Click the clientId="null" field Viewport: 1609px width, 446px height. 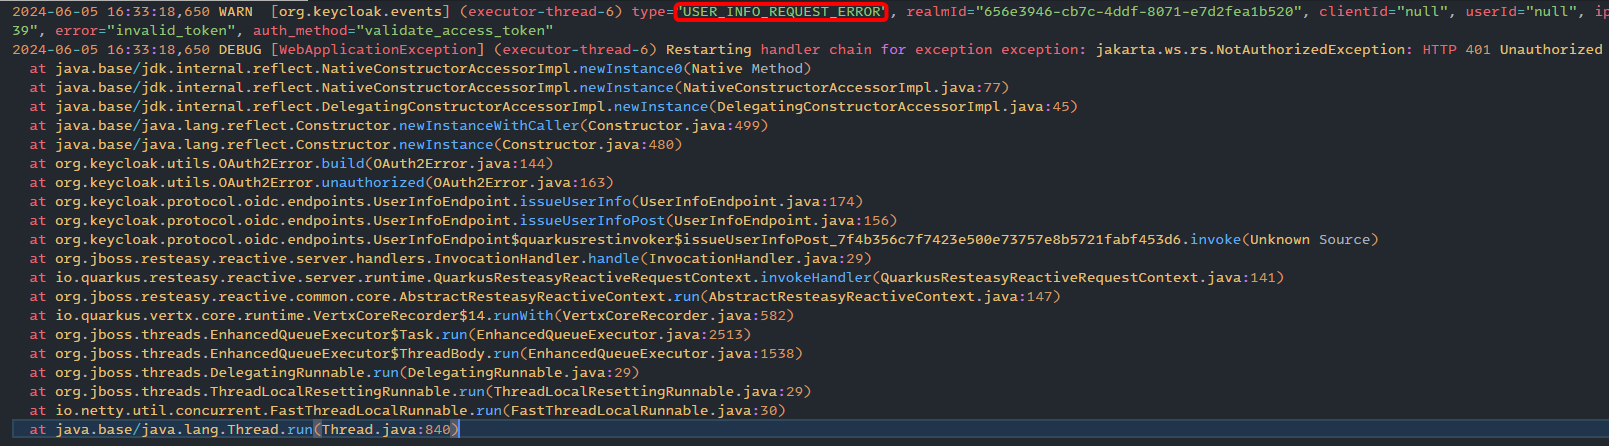(x=1383, y=12)
